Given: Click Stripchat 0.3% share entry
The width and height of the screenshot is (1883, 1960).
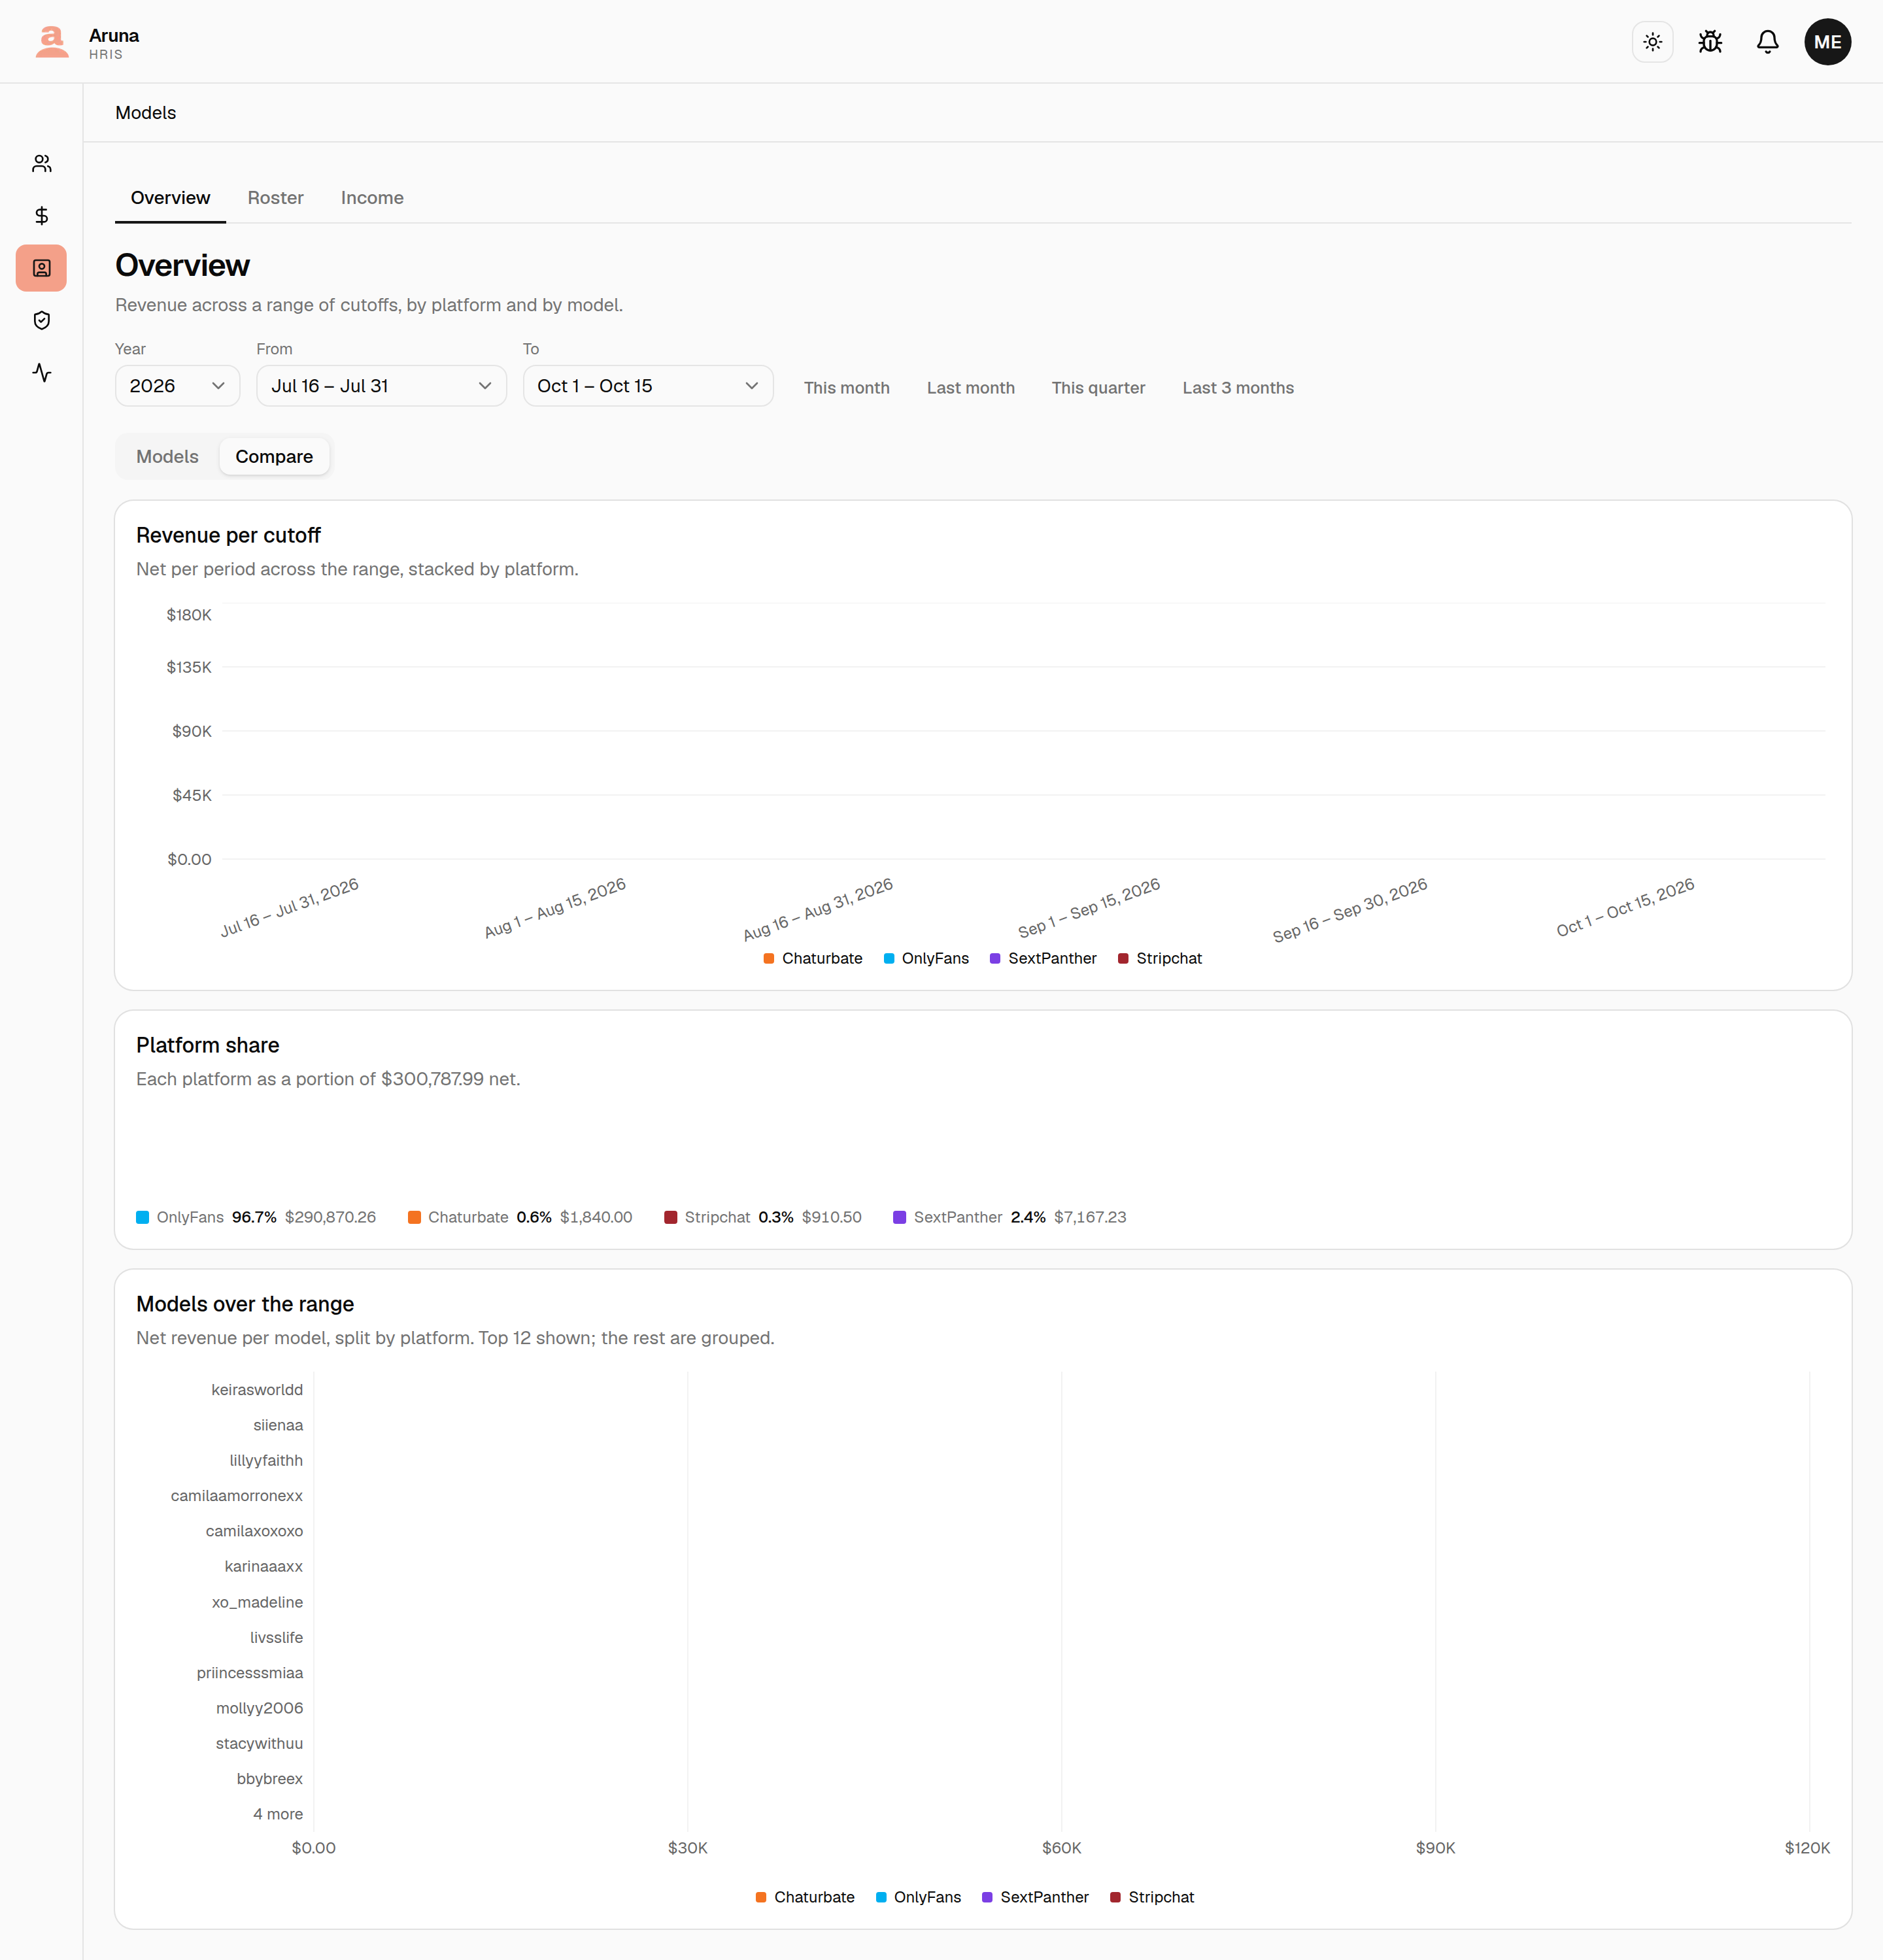Looking at the screenshot, I should (x=763, y=1217).
